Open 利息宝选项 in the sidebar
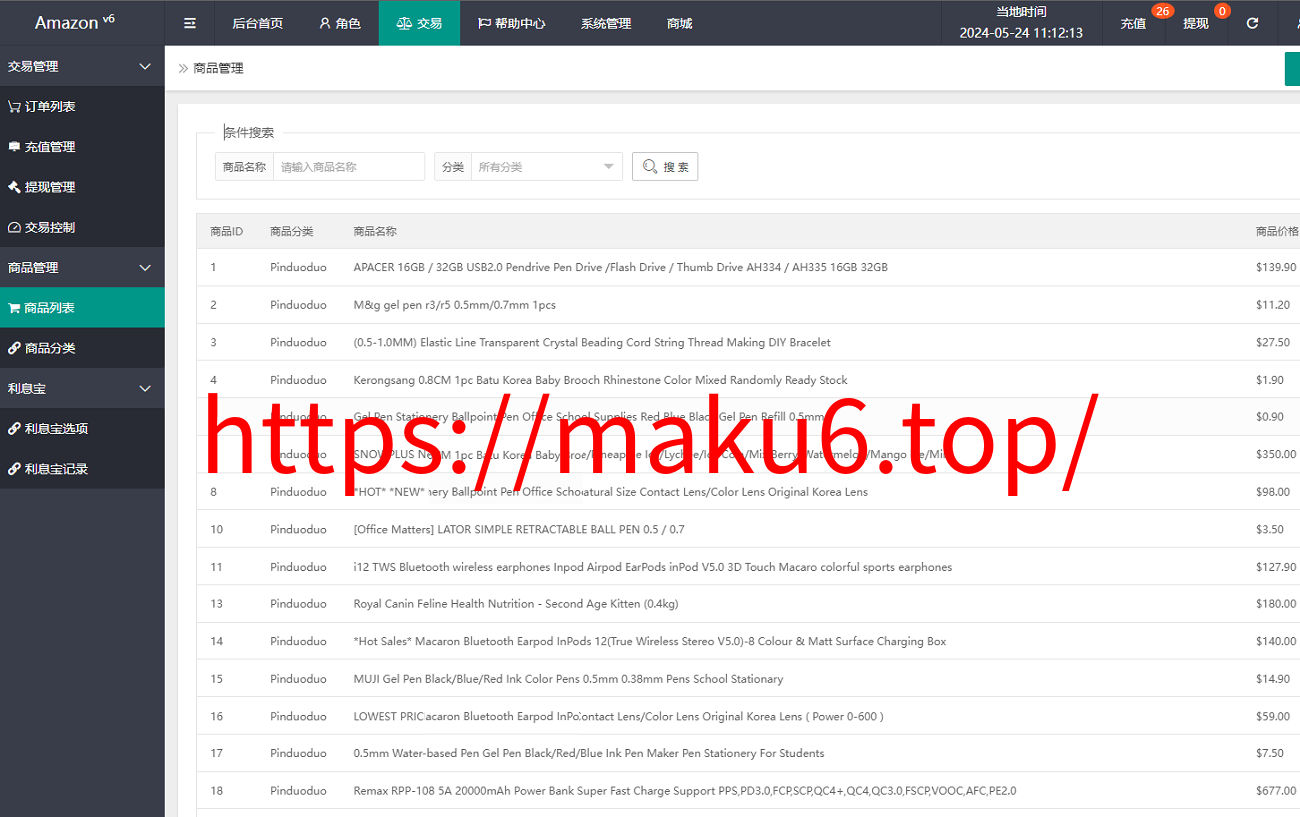 point(82,428)
